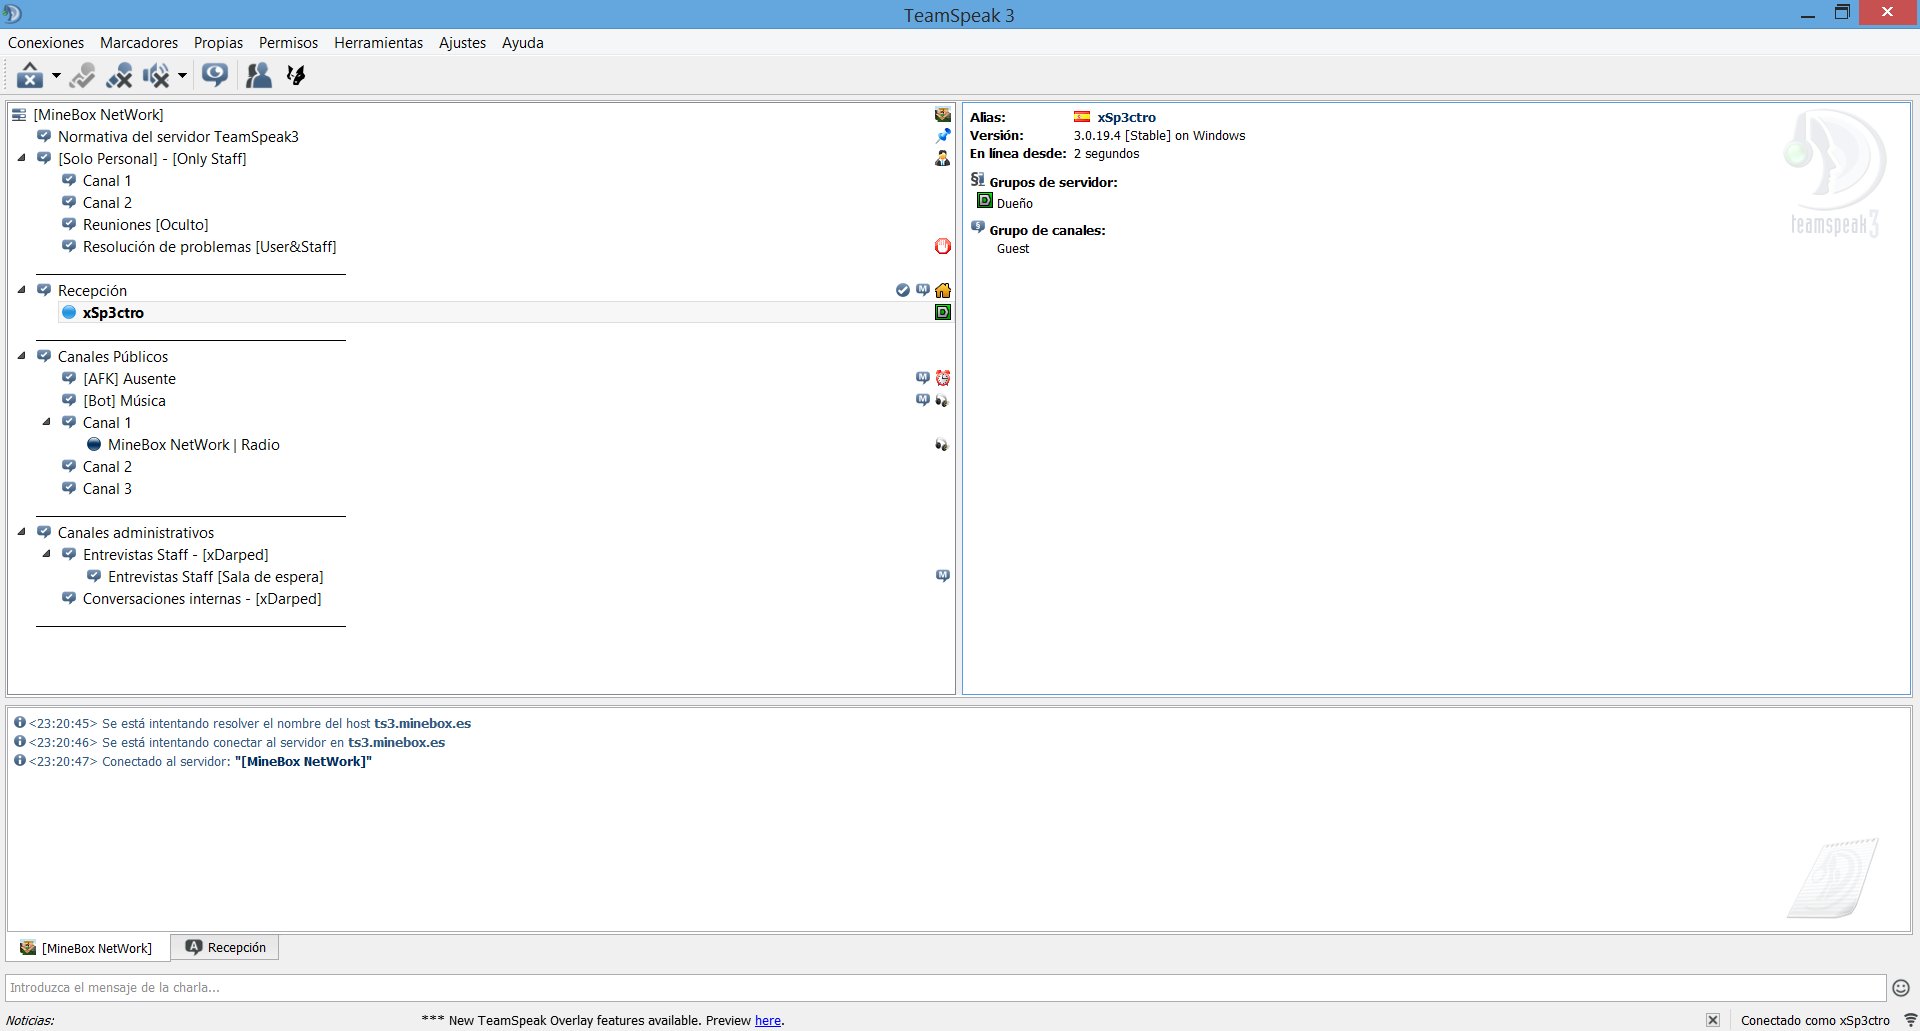1920x1031 pixels.
Task: Click the server icon before [MineBox NetWork] in the tree
Action: [19, 115]
